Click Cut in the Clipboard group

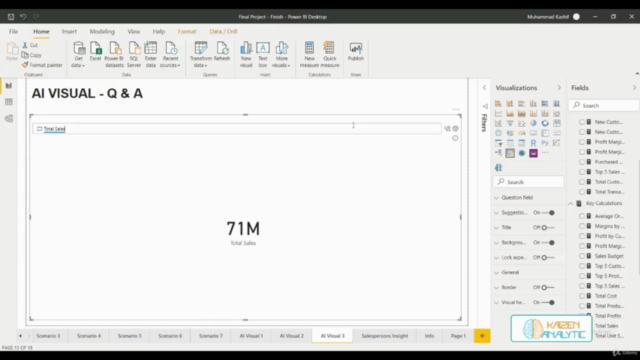click(30, 45)
